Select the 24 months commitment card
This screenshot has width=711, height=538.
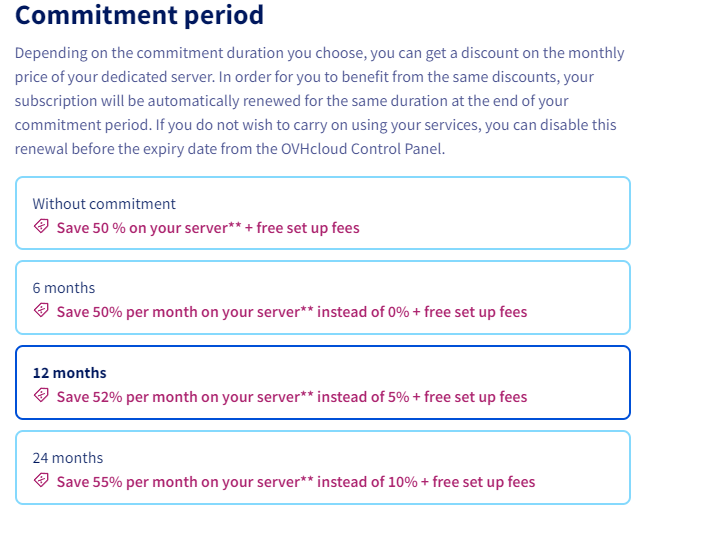[x=323, y=467]
